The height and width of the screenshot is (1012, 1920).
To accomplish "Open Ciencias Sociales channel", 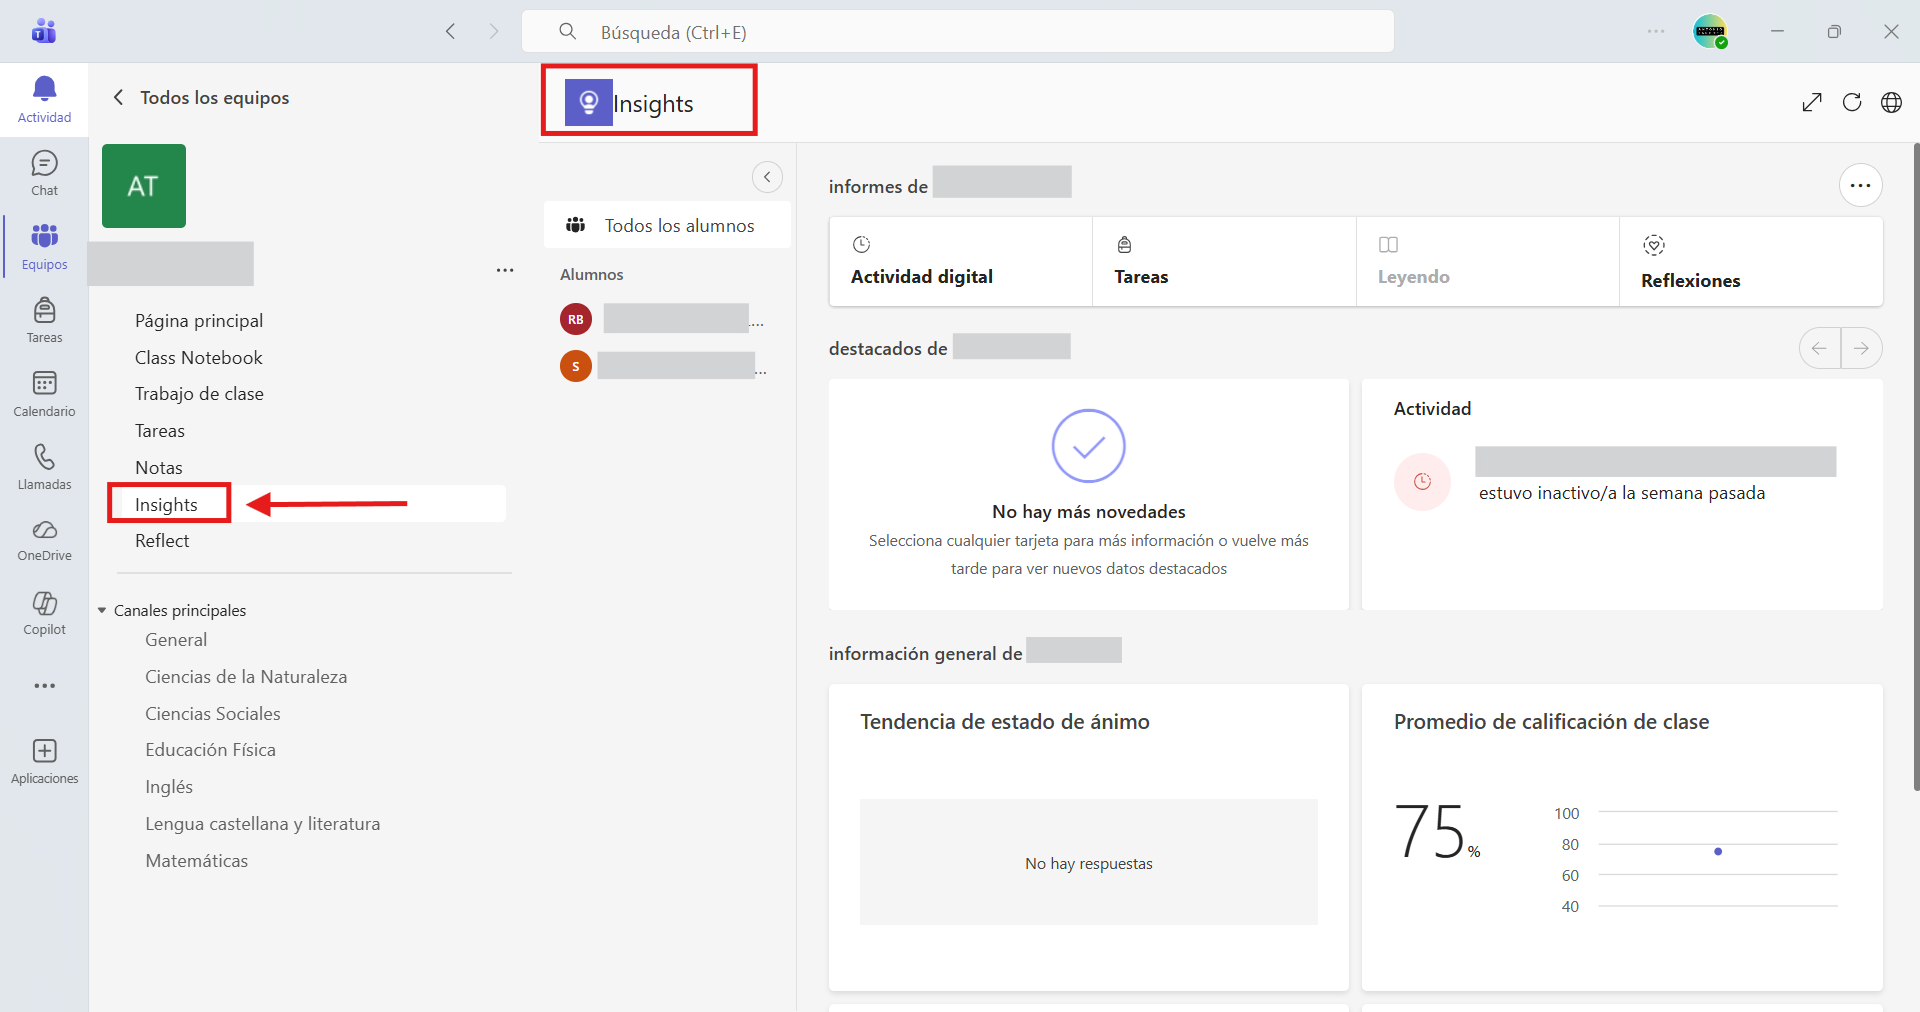I will [213, 713].
